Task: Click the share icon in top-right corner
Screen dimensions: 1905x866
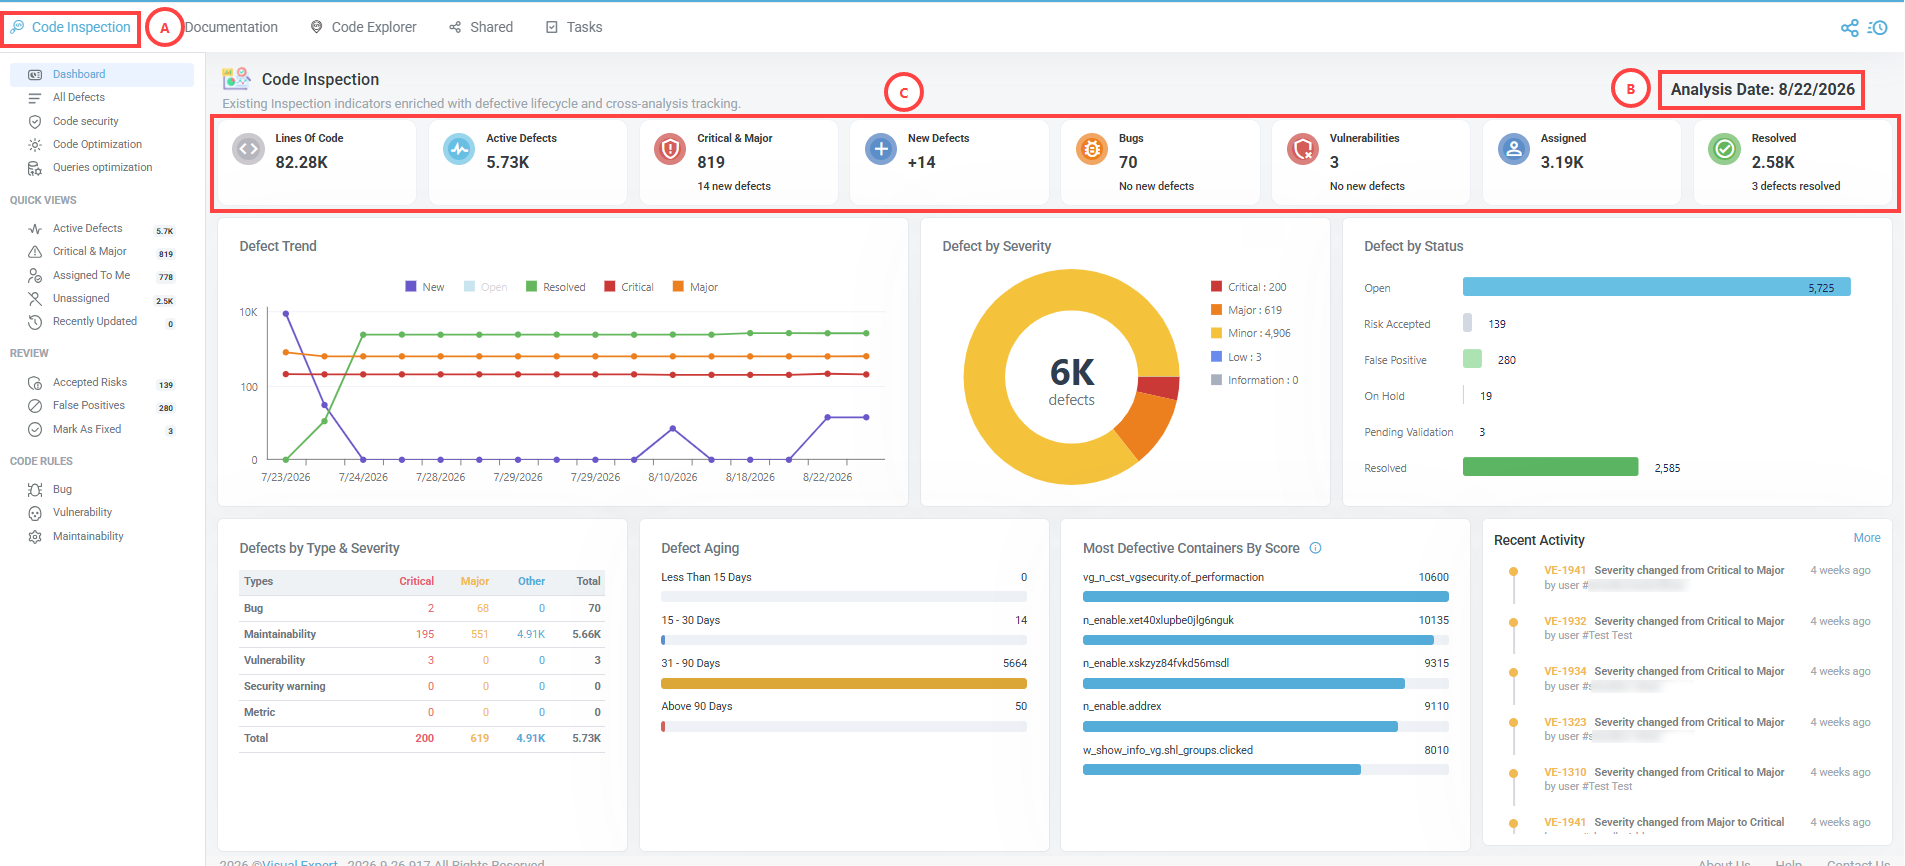Action: coord(1850,28)
